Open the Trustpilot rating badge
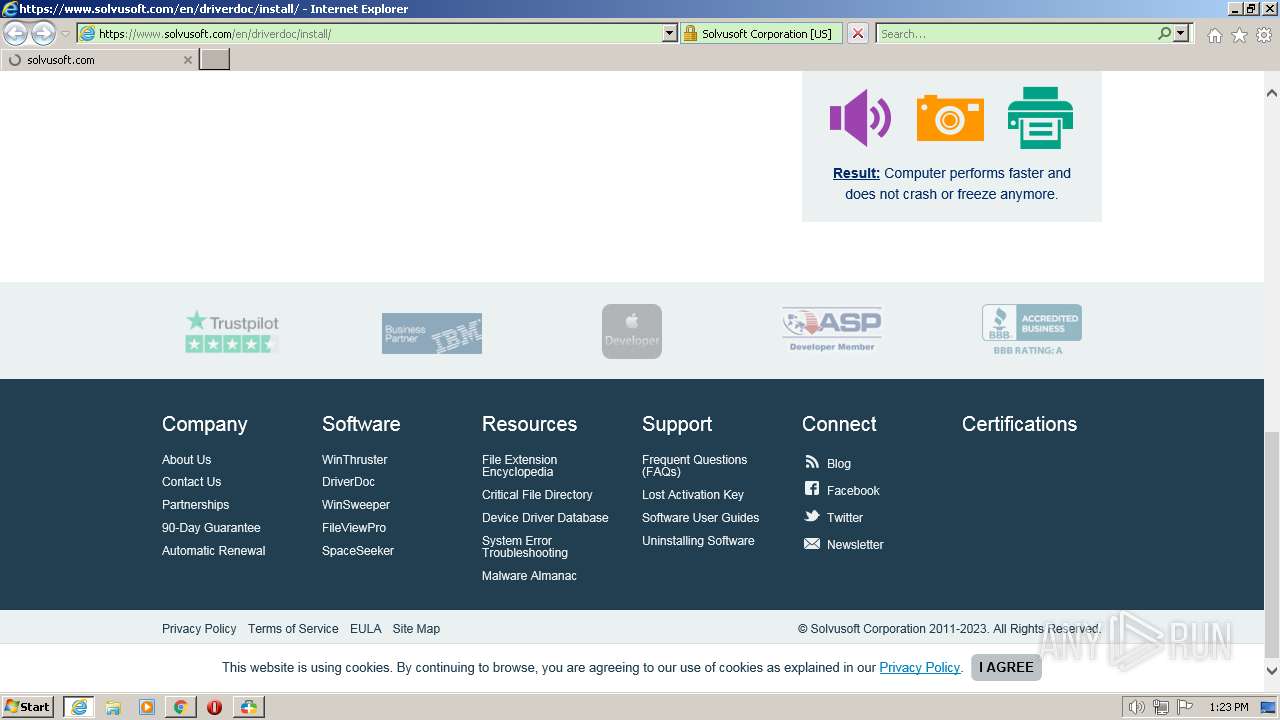 (x=232, y=331)
